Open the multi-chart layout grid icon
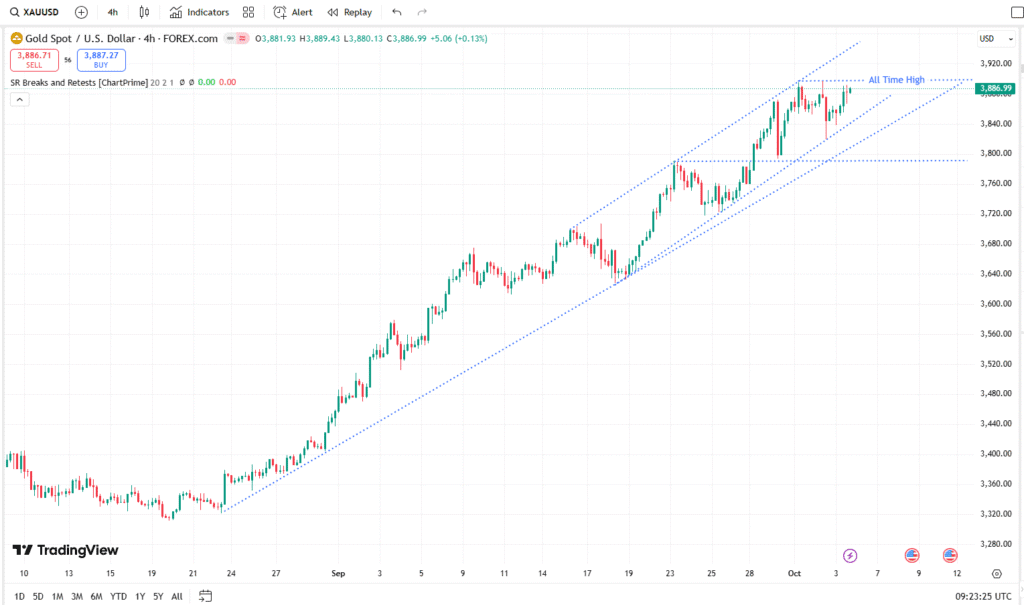The width and height of the screenshot is (1024, 605). pos(247,11)
